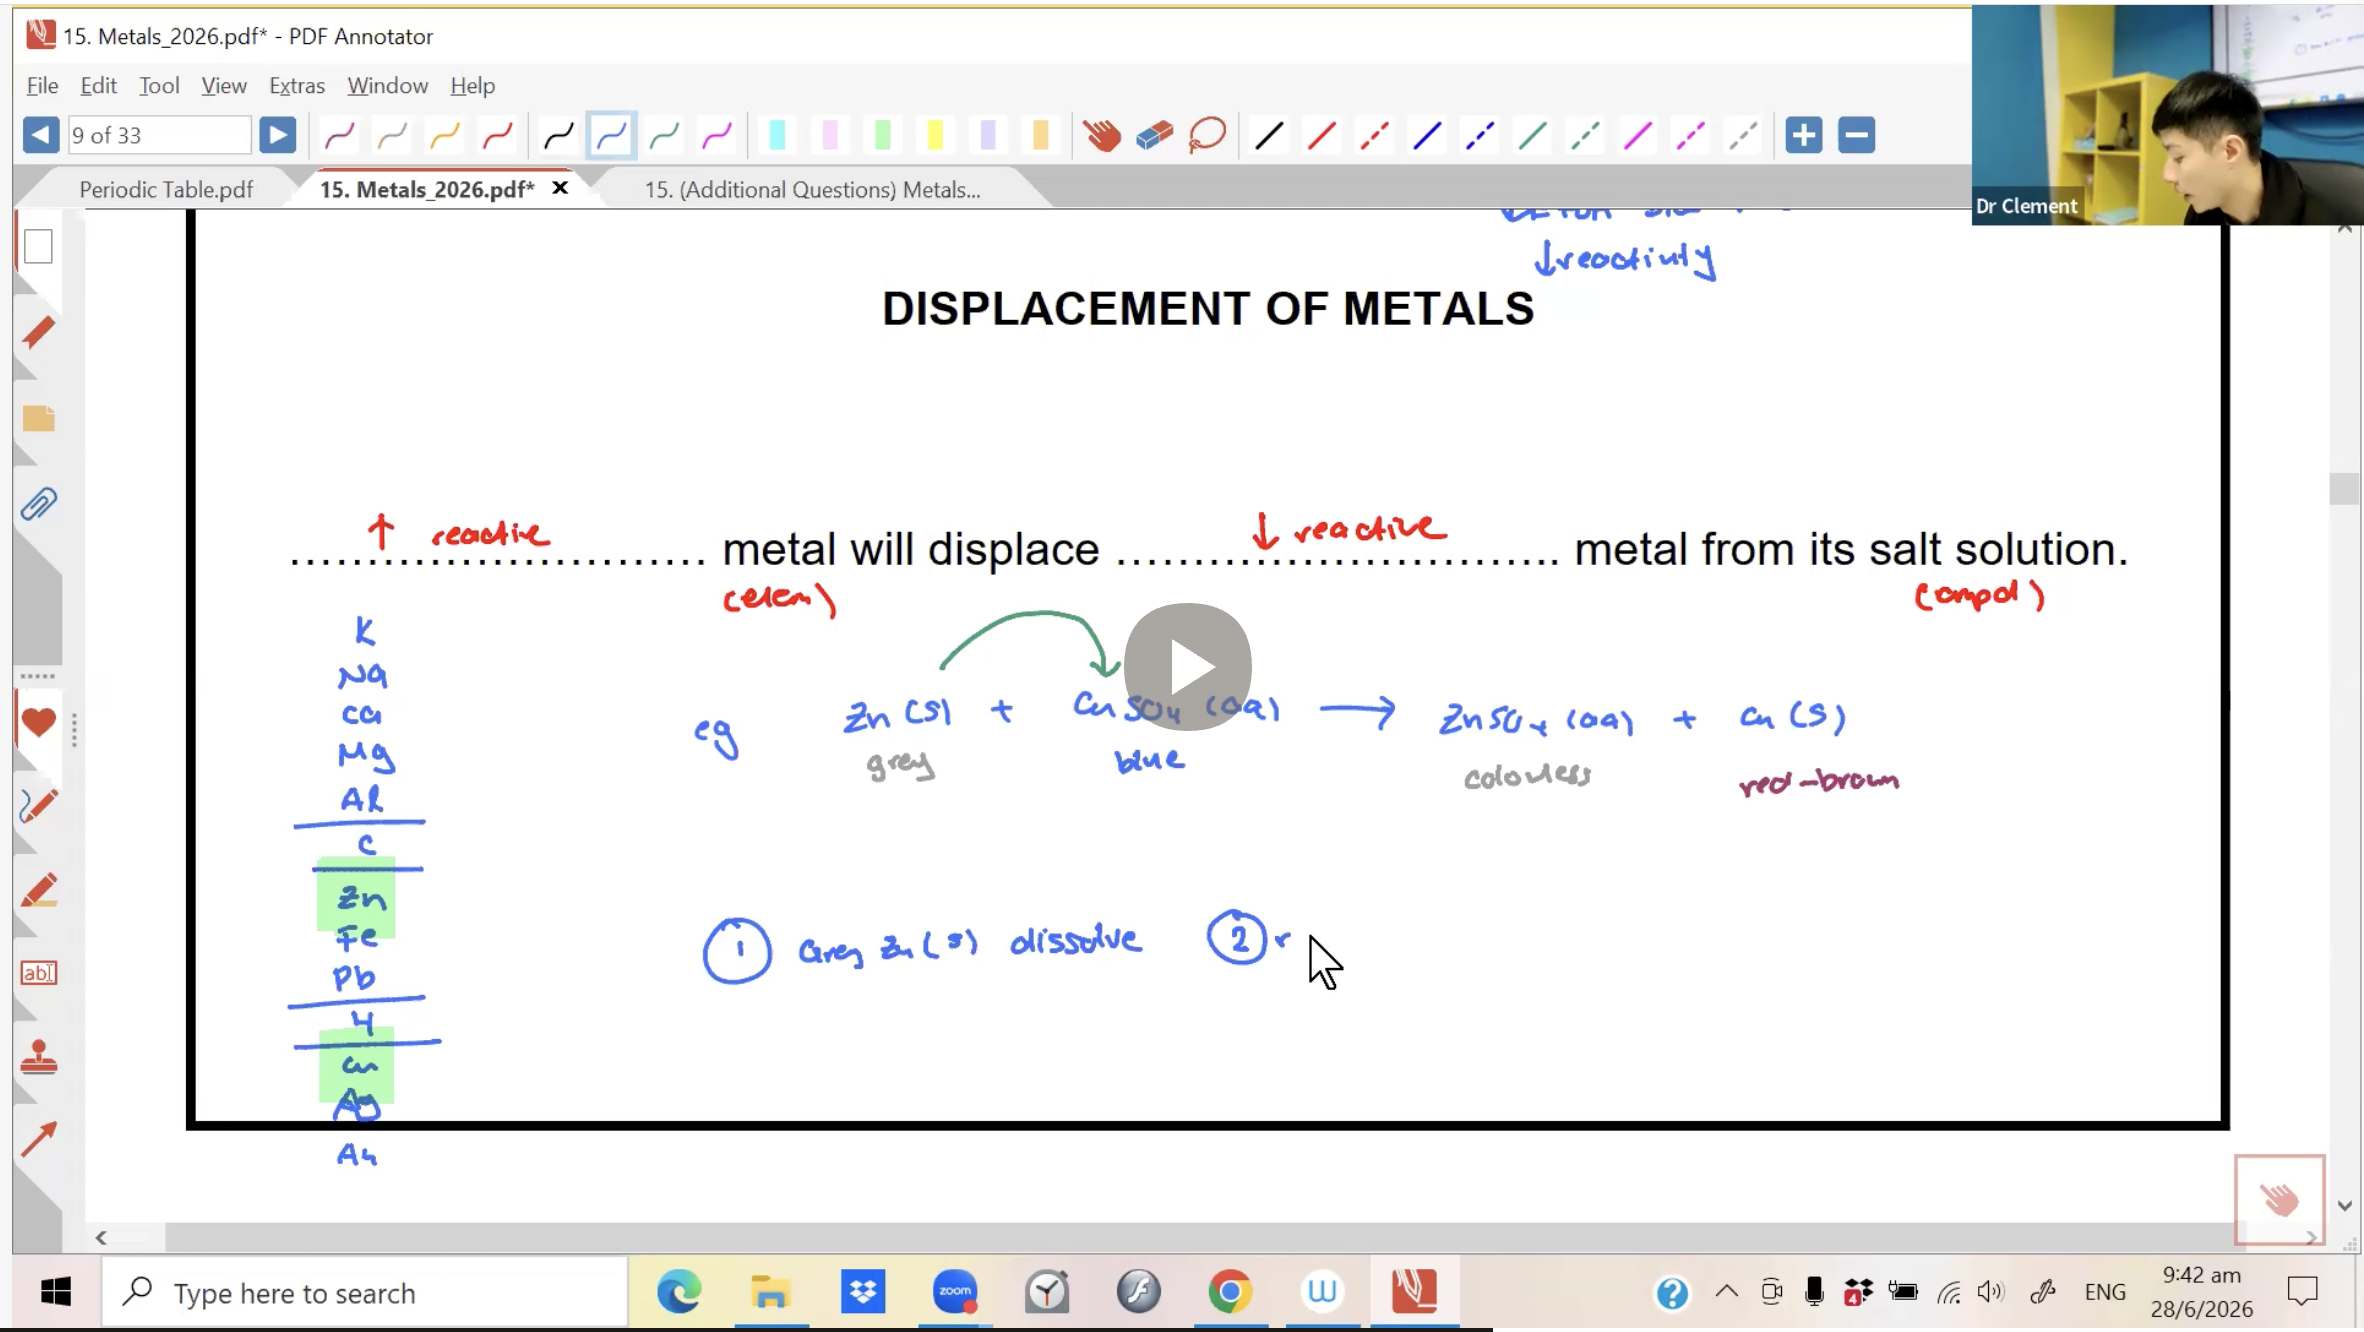
Task: Open the sticky note sidebar panel
Action: coord(38,418)
